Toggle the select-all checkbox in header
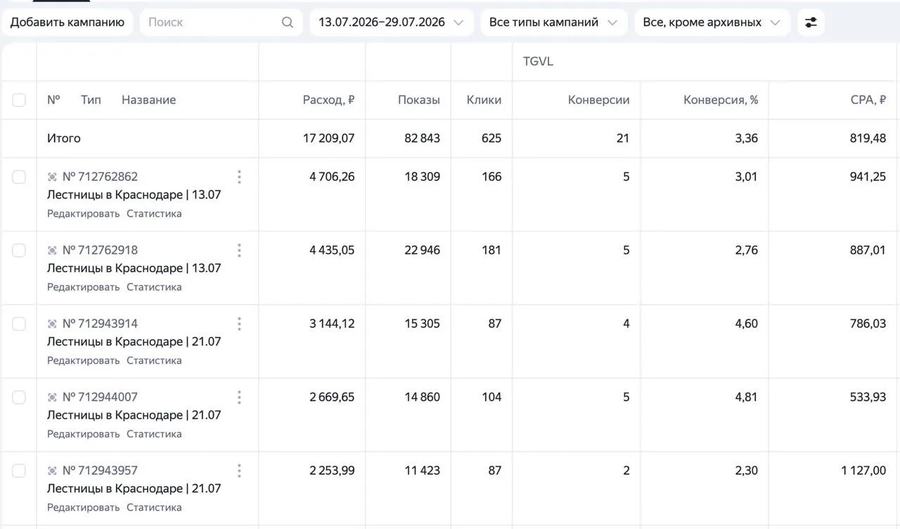The height and width of the screenshot is (529, 900). coord(19,100)
